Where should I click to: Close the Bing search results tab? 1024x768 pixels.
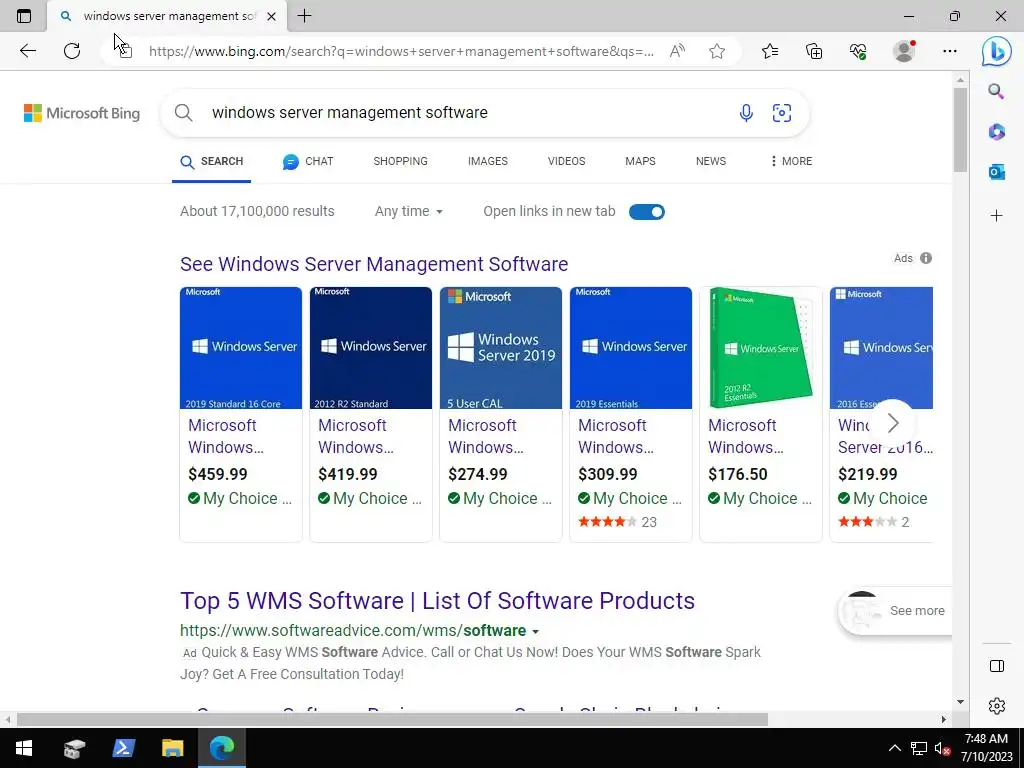click(272, 16)
